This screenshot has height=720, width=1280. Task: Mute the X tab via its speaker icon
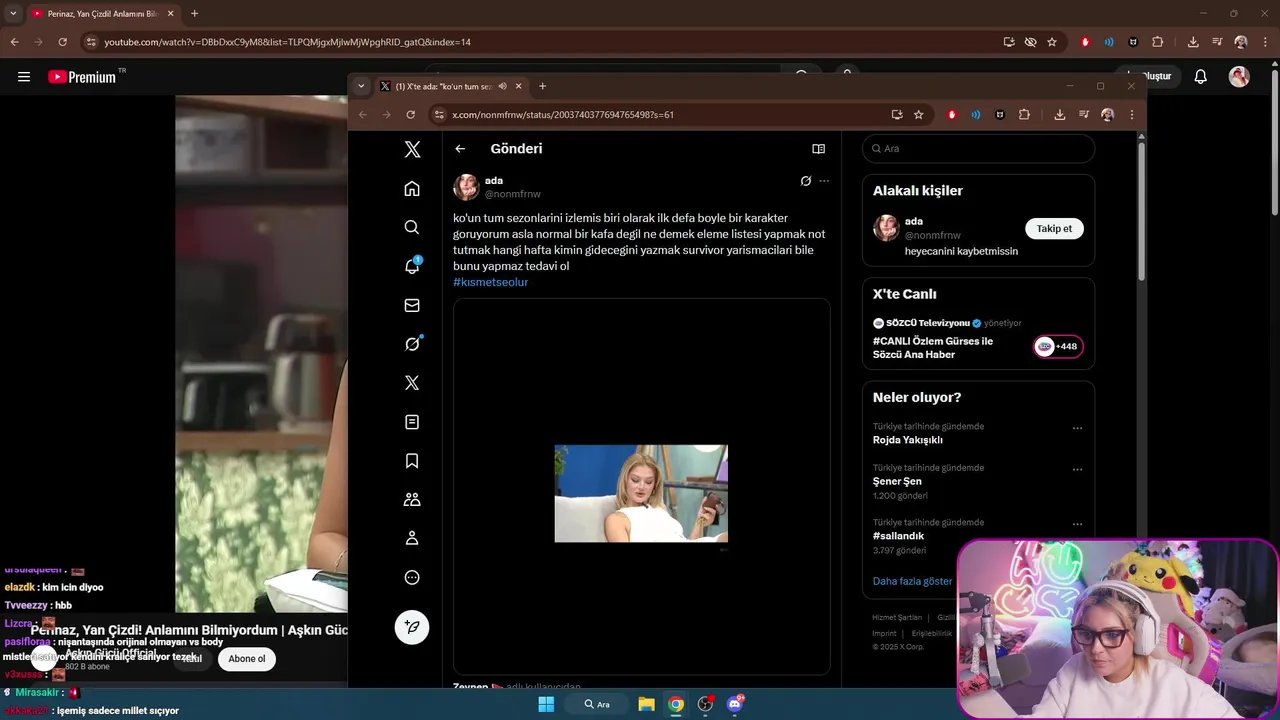click(502, 86)
